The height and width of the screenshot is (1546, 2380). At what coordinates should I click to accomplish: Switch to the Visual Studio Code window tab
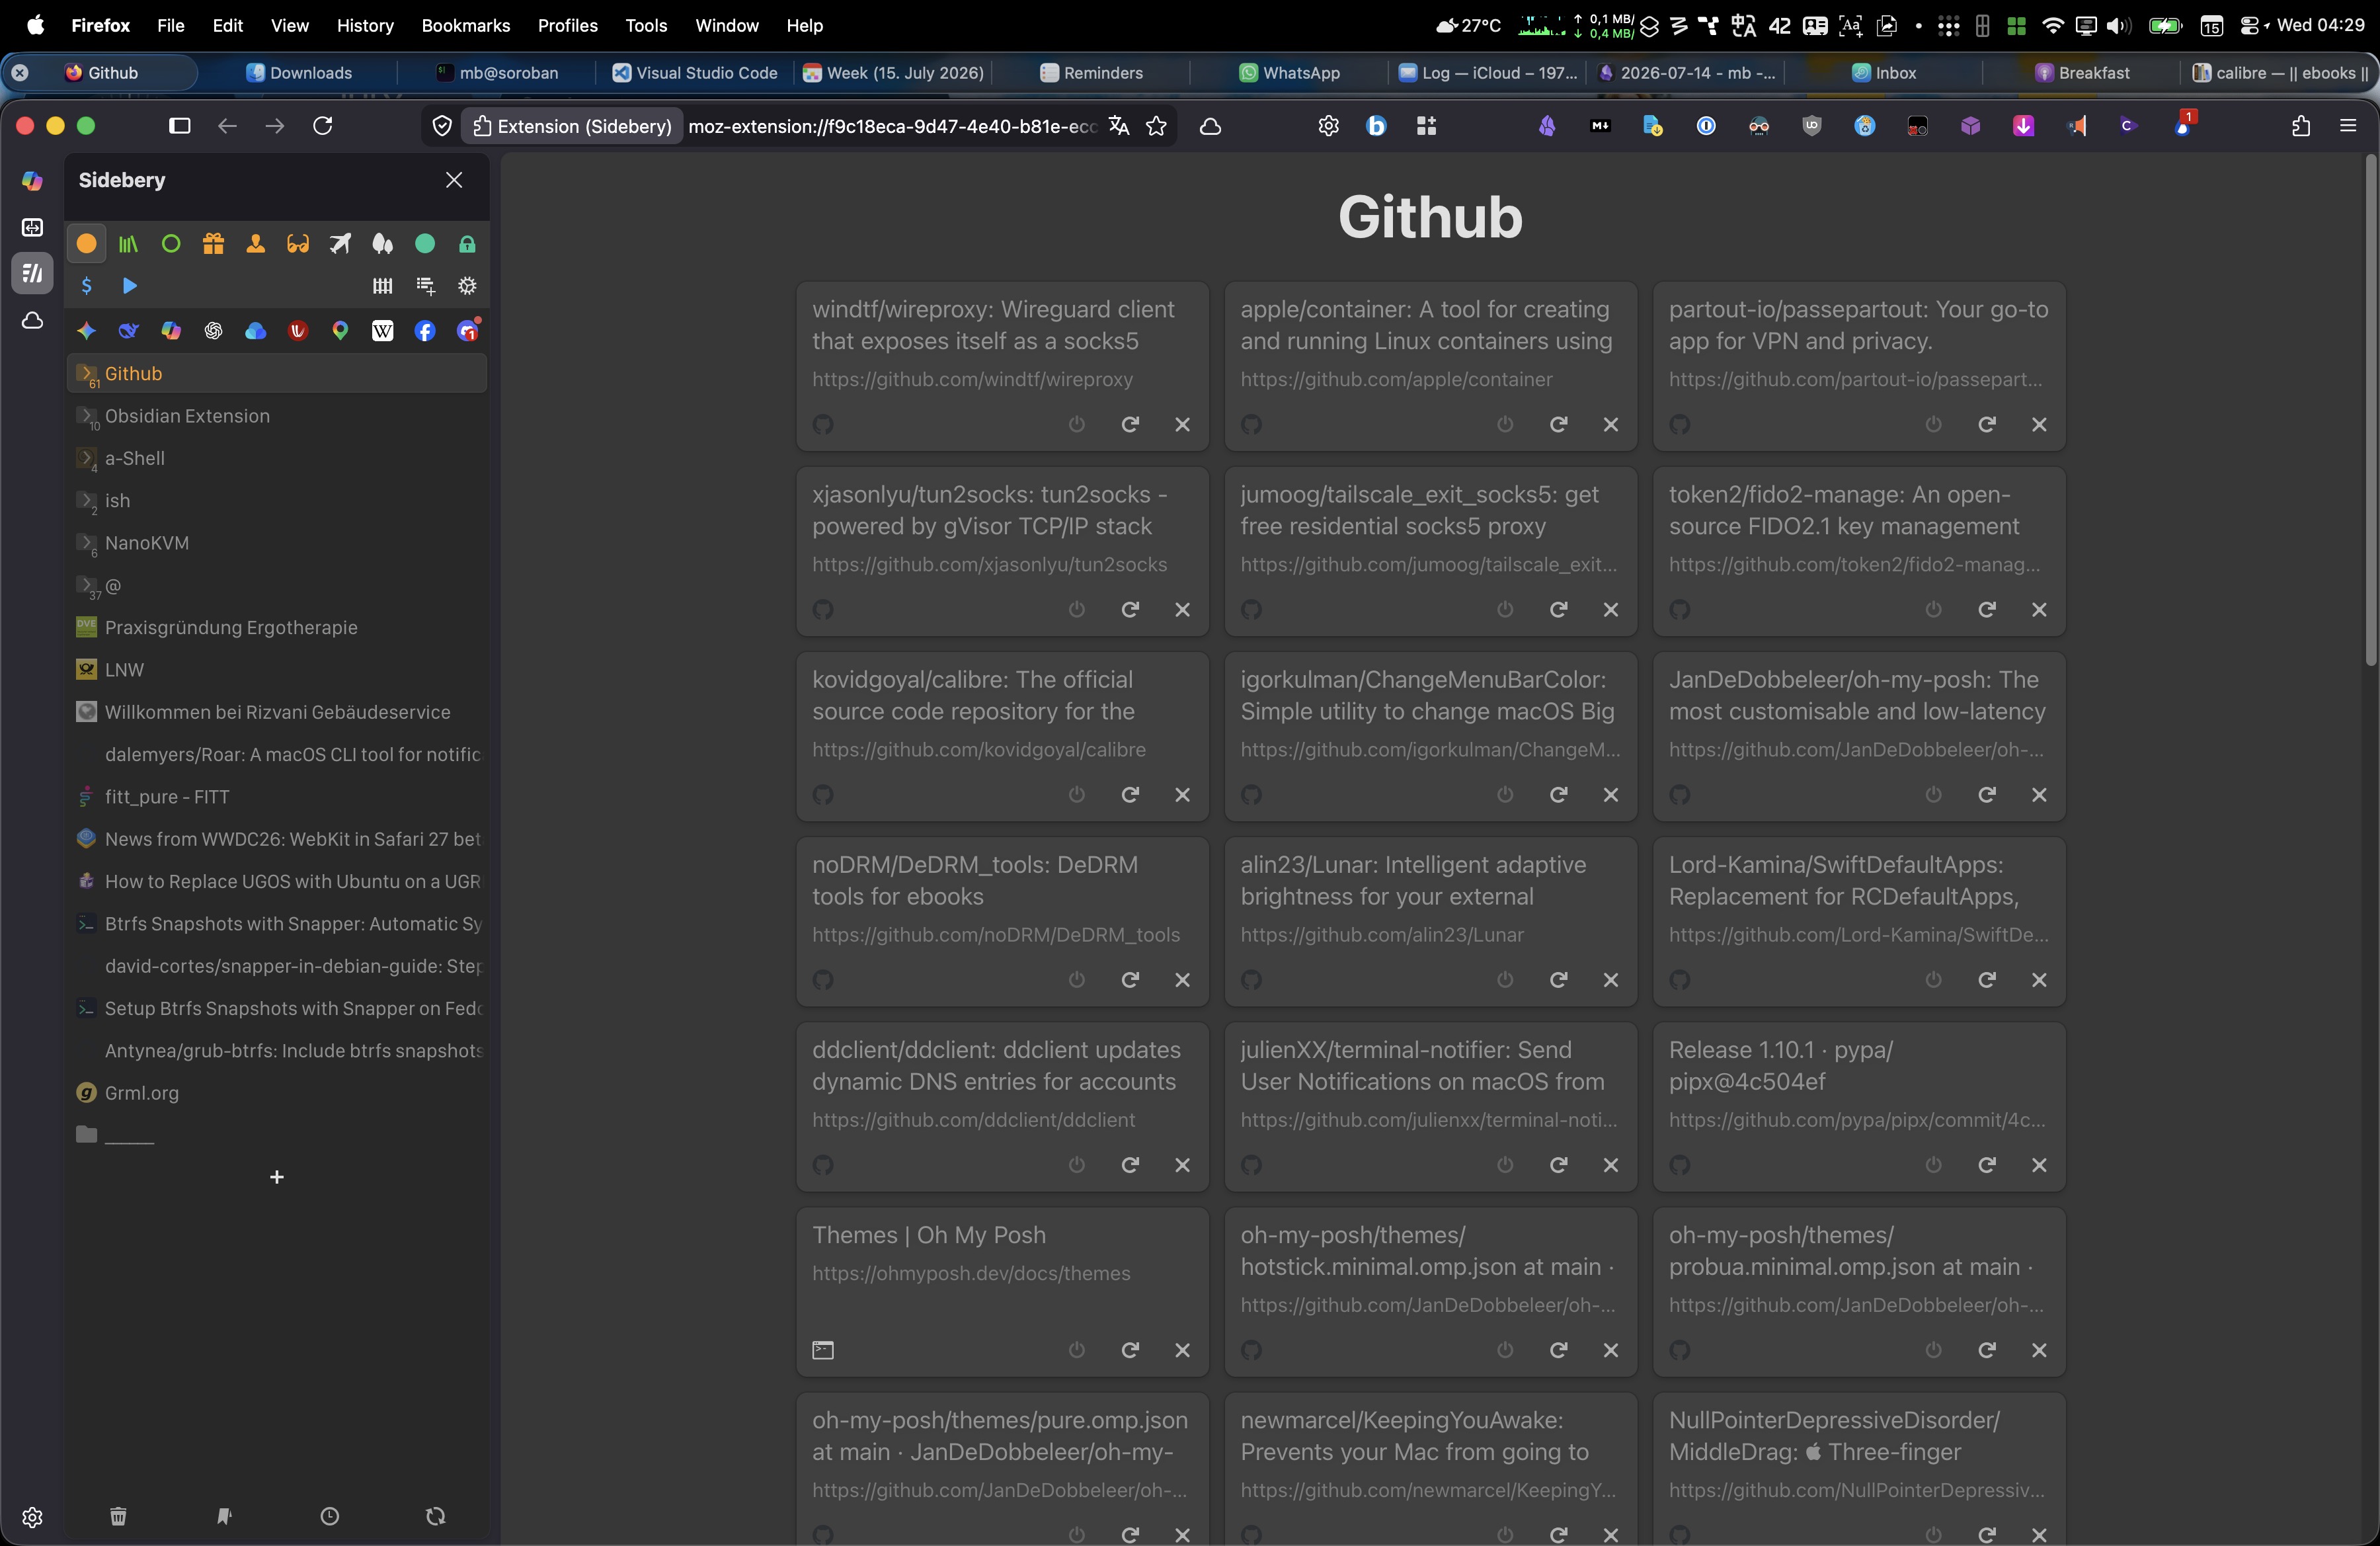click(x=695, y=72)
